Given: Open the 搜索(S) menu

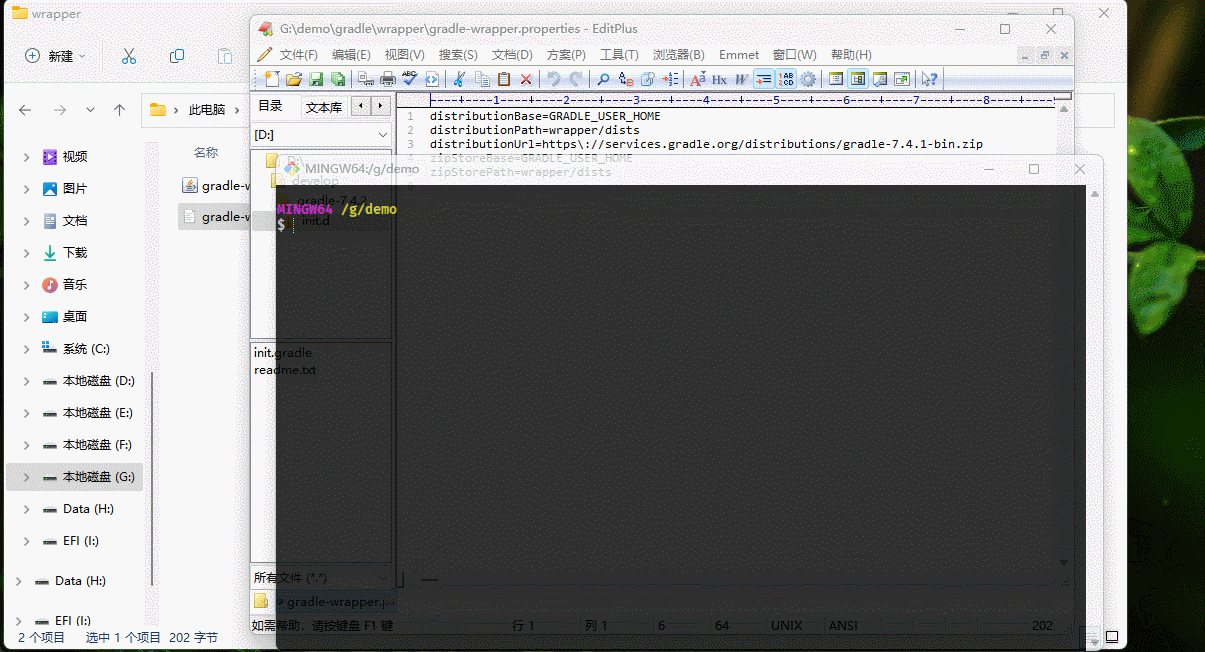Looking at the screenshot, I should (x=458, y=55).
